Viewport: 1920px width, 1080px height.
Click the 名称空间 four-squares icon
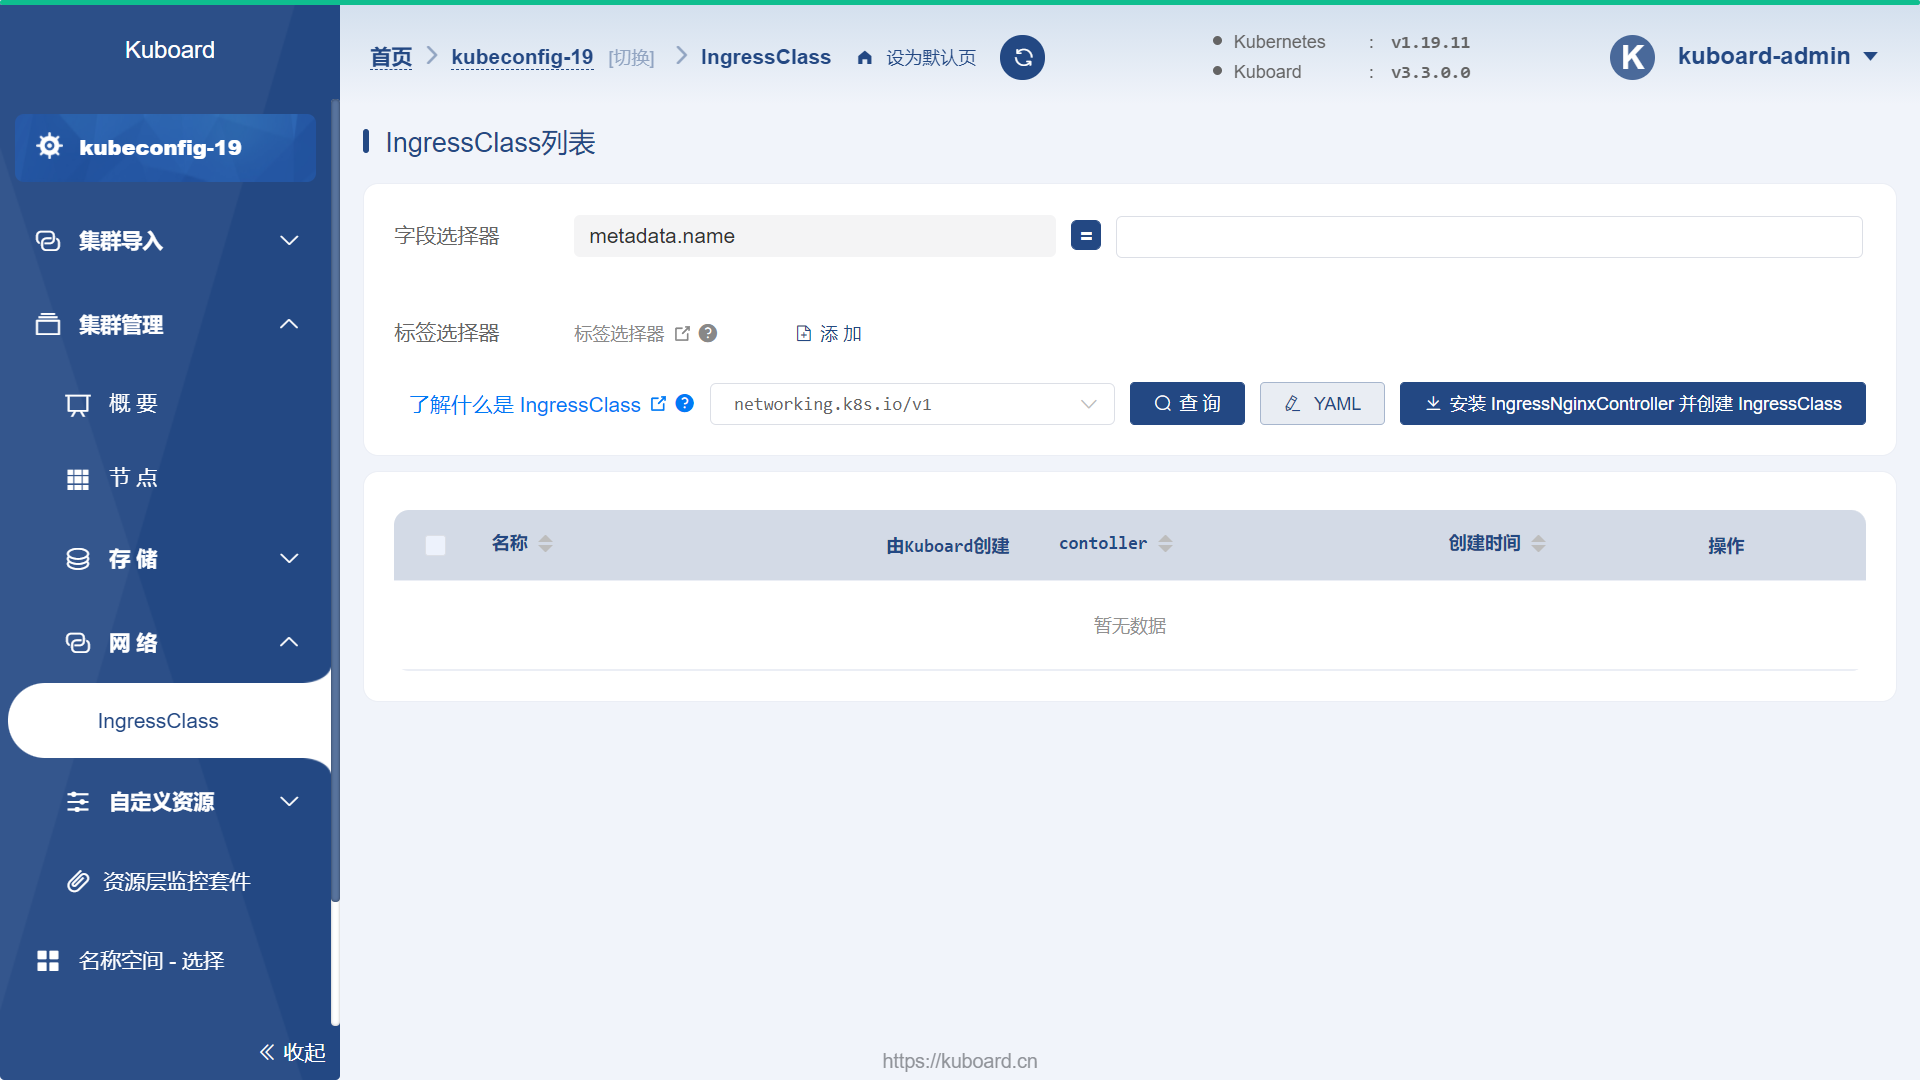pos(48,961)
